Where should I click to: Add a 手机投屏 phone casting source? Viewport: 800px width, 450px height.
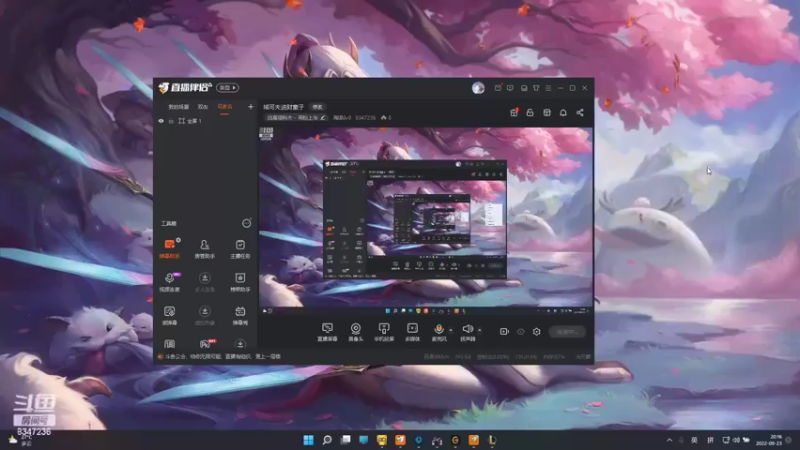(x=384, y=332)
